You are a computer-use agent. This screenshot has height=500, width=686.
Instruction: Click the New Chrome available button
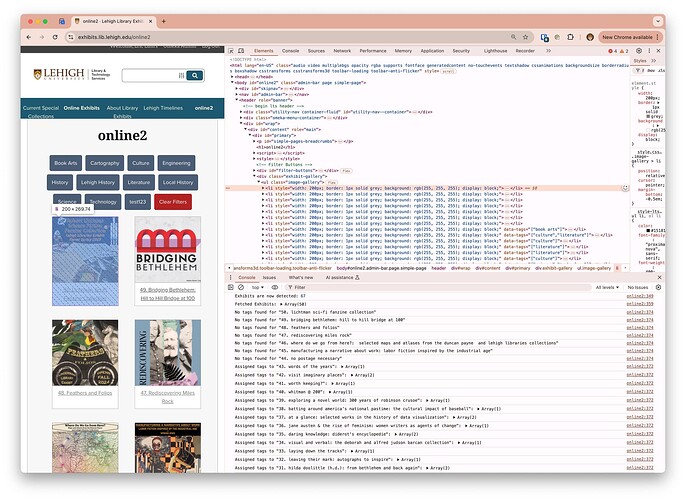tap(630, 37)
